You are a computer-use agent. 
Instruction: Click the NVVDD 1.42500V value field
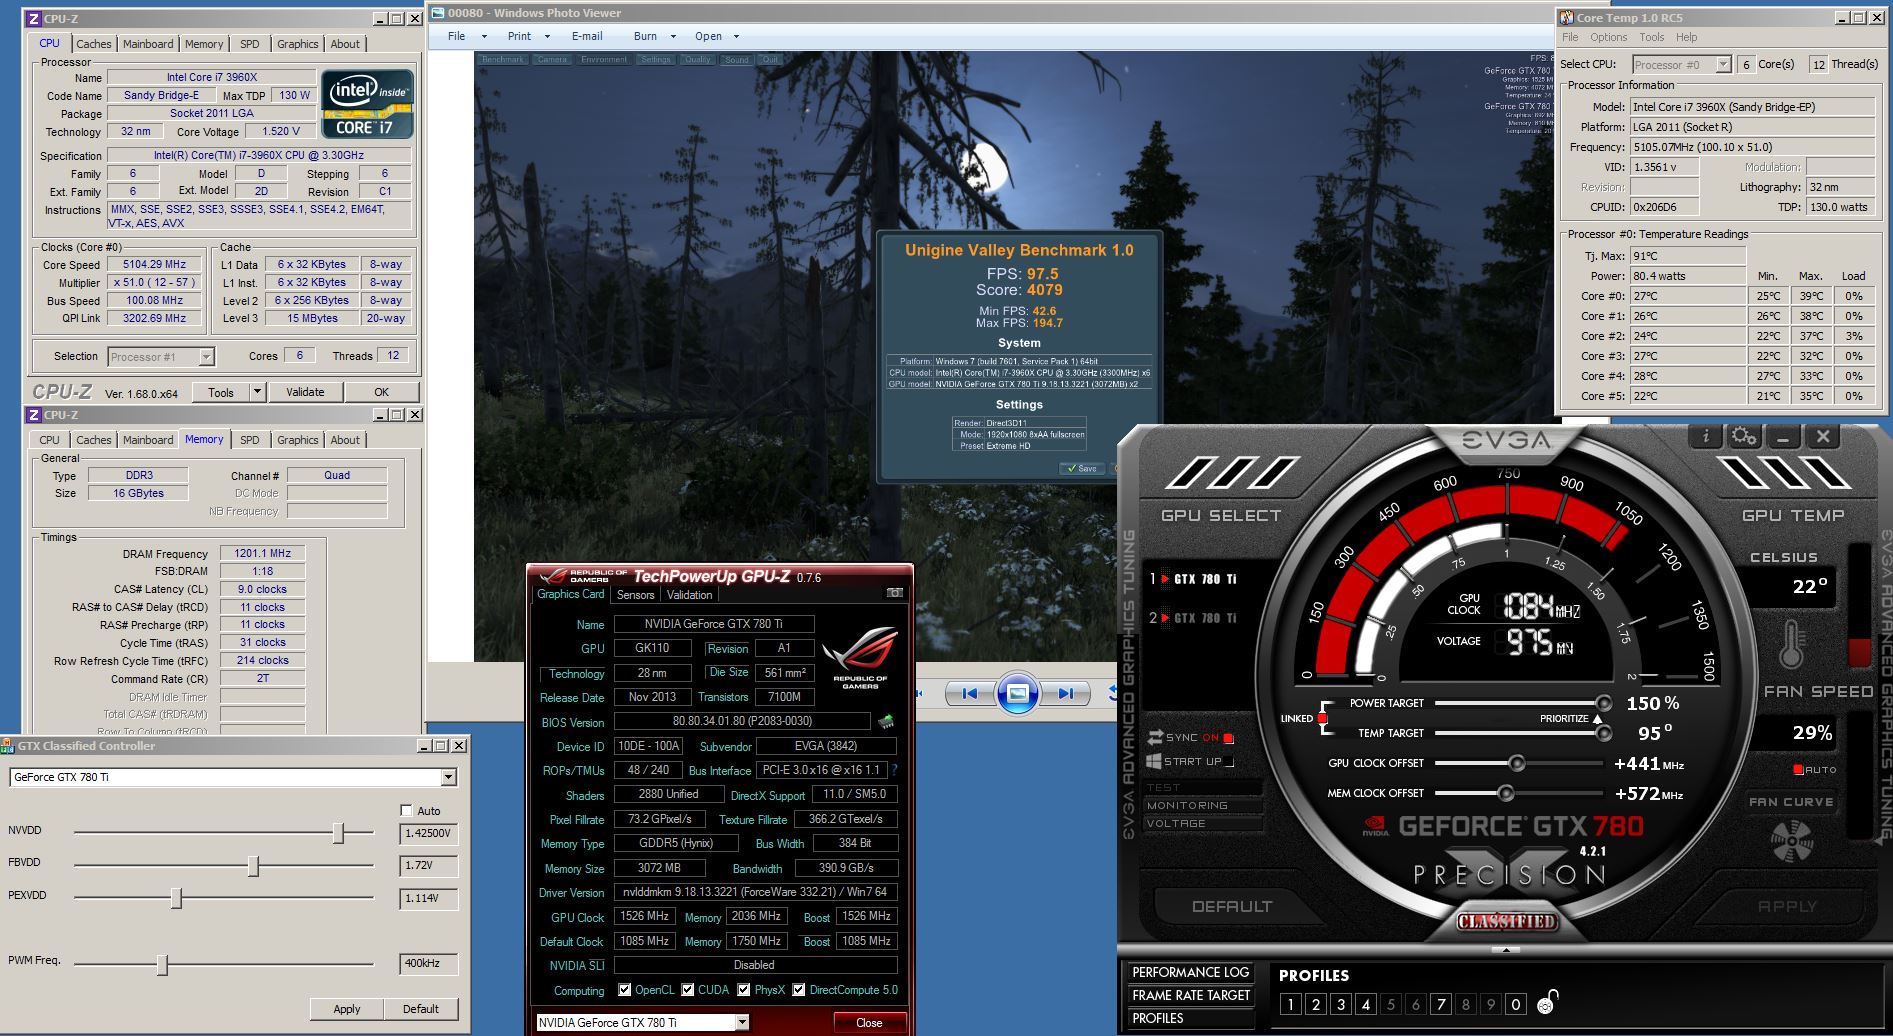429,833
